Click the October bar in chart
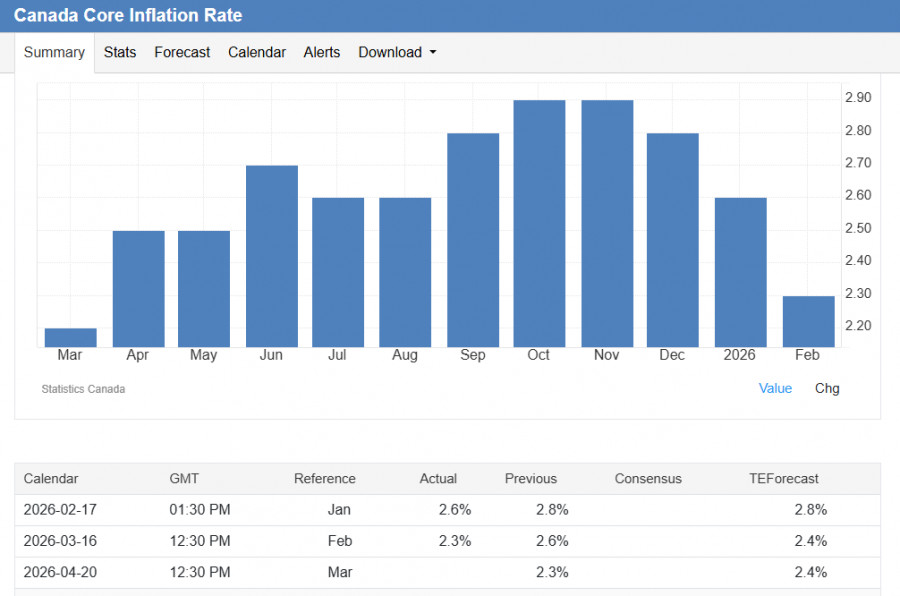Screen dimensions: 900x596 (539, 223)
